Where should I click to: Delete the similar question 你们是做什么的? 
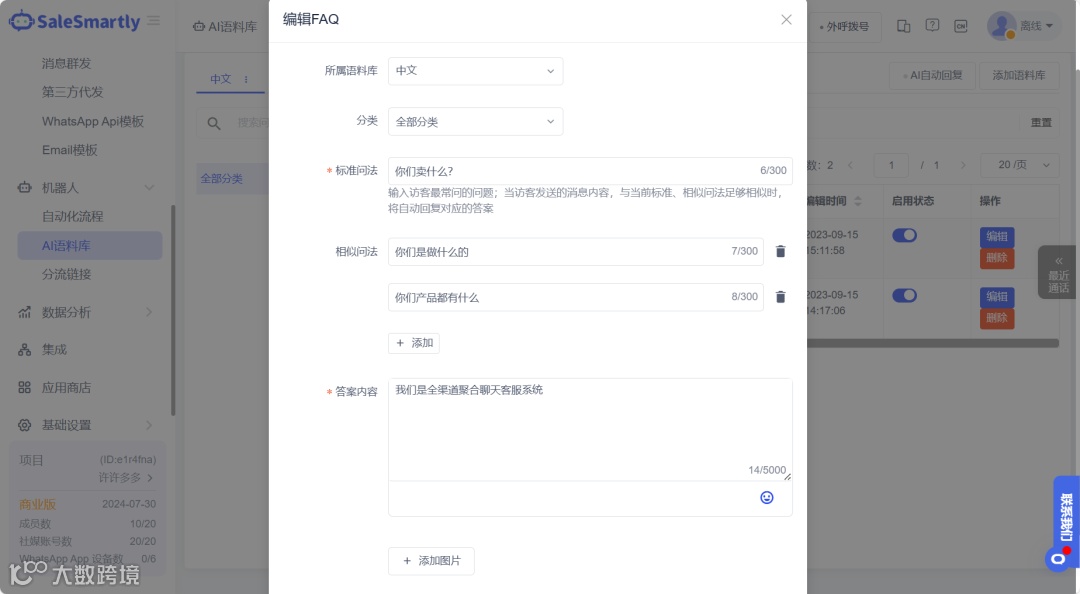[x=780, y=252]
